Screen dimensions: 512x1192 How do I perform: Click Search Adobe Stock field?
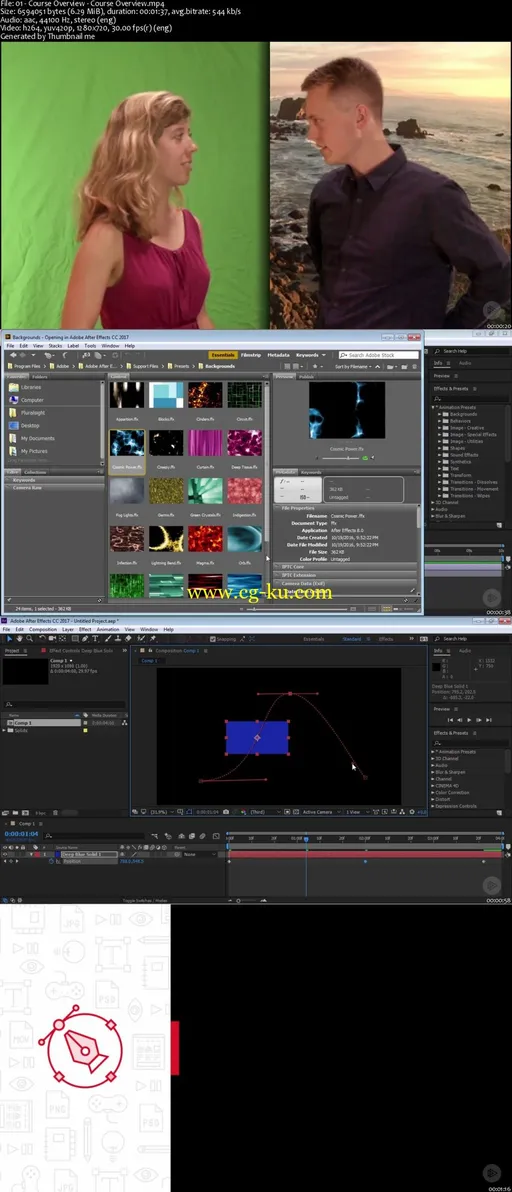coord(380,355)
